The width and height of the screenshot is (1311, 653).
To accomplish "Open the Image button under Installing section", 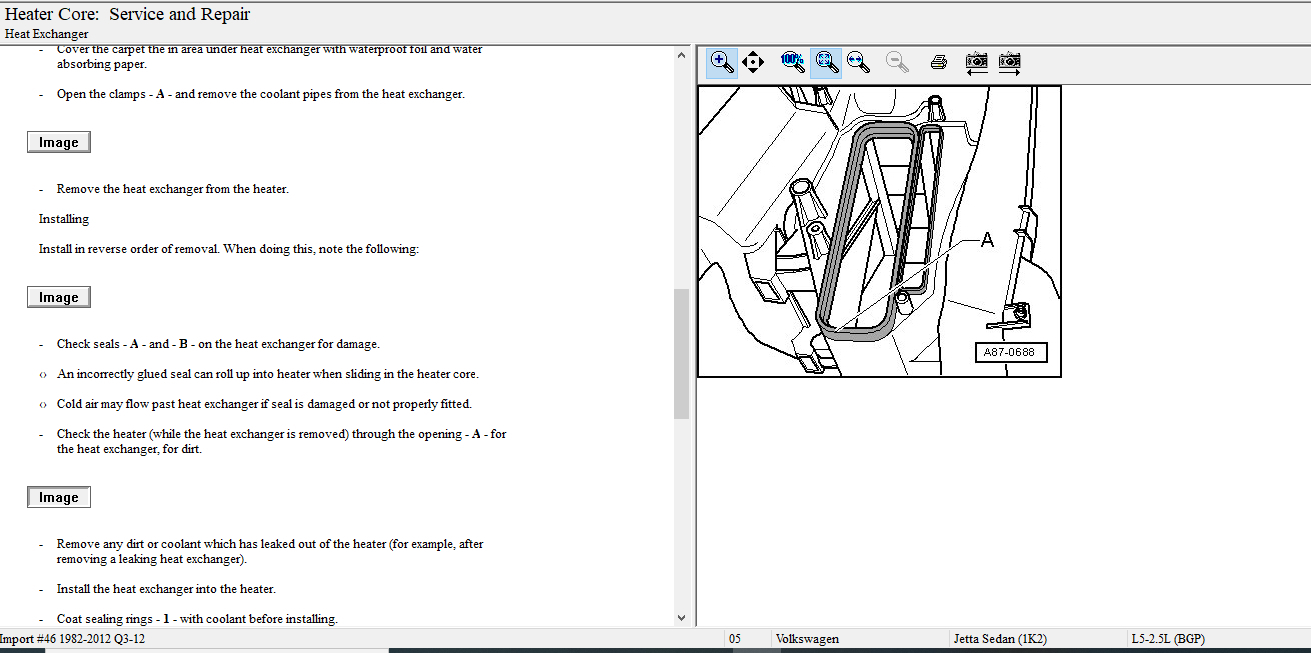I will (x=59, y=297).
